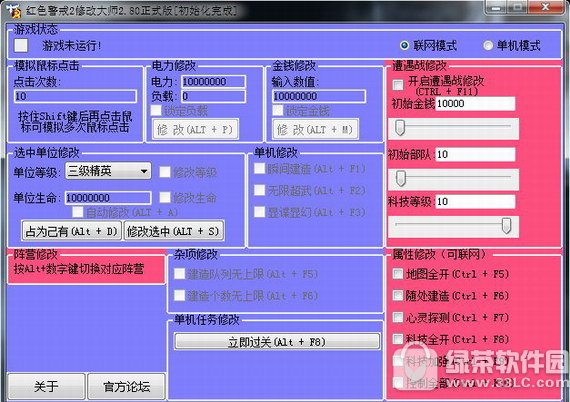This screenshot has height=402, width=570.
Task: Click the 关于 button
Action: (x=46, y=386)
